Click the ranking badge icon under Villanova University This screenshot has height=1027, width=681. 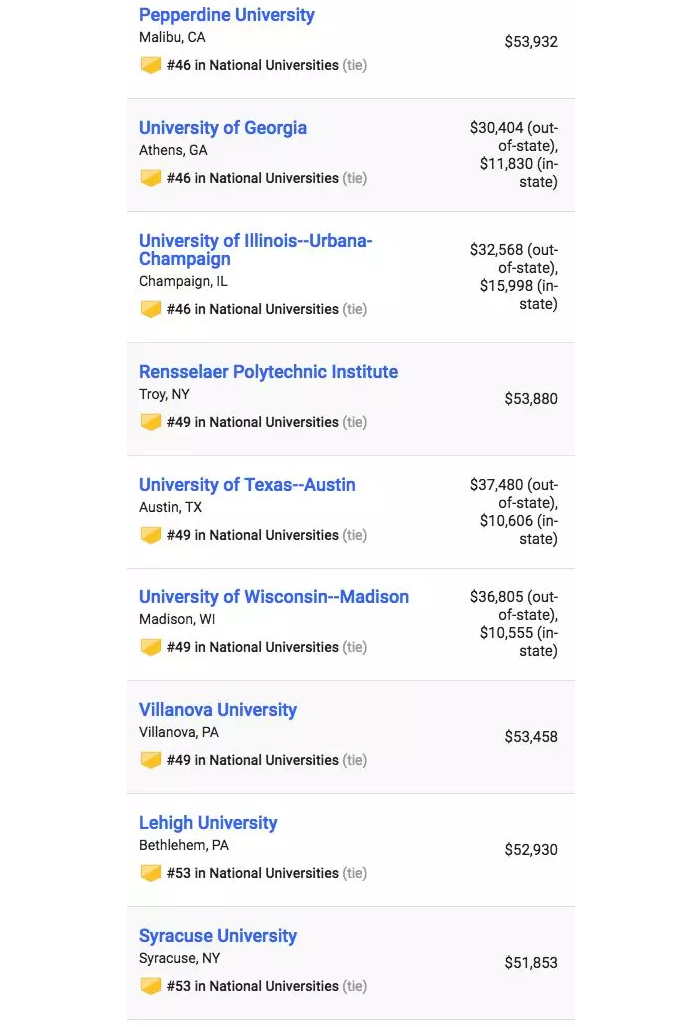[151, 760]
